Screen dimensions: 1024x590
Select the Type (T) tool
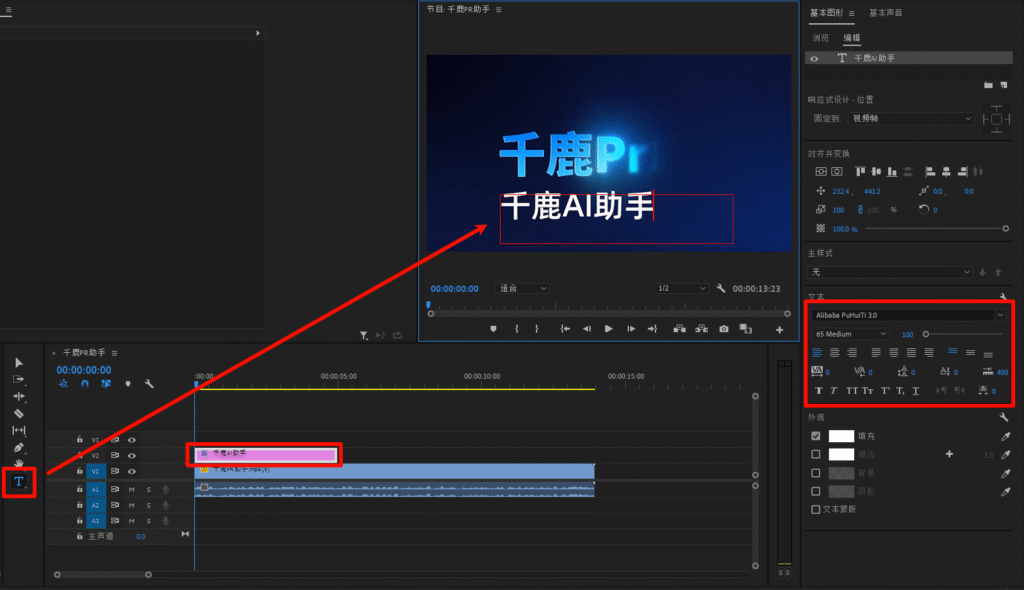point(18,482)
